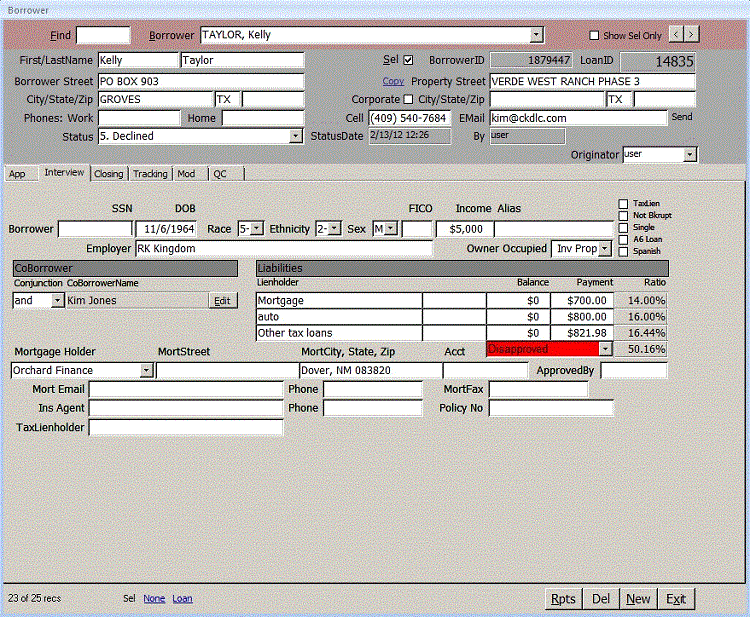Open the Originator dropdown
Screen dimensions: 750x617
click(690, 155)
